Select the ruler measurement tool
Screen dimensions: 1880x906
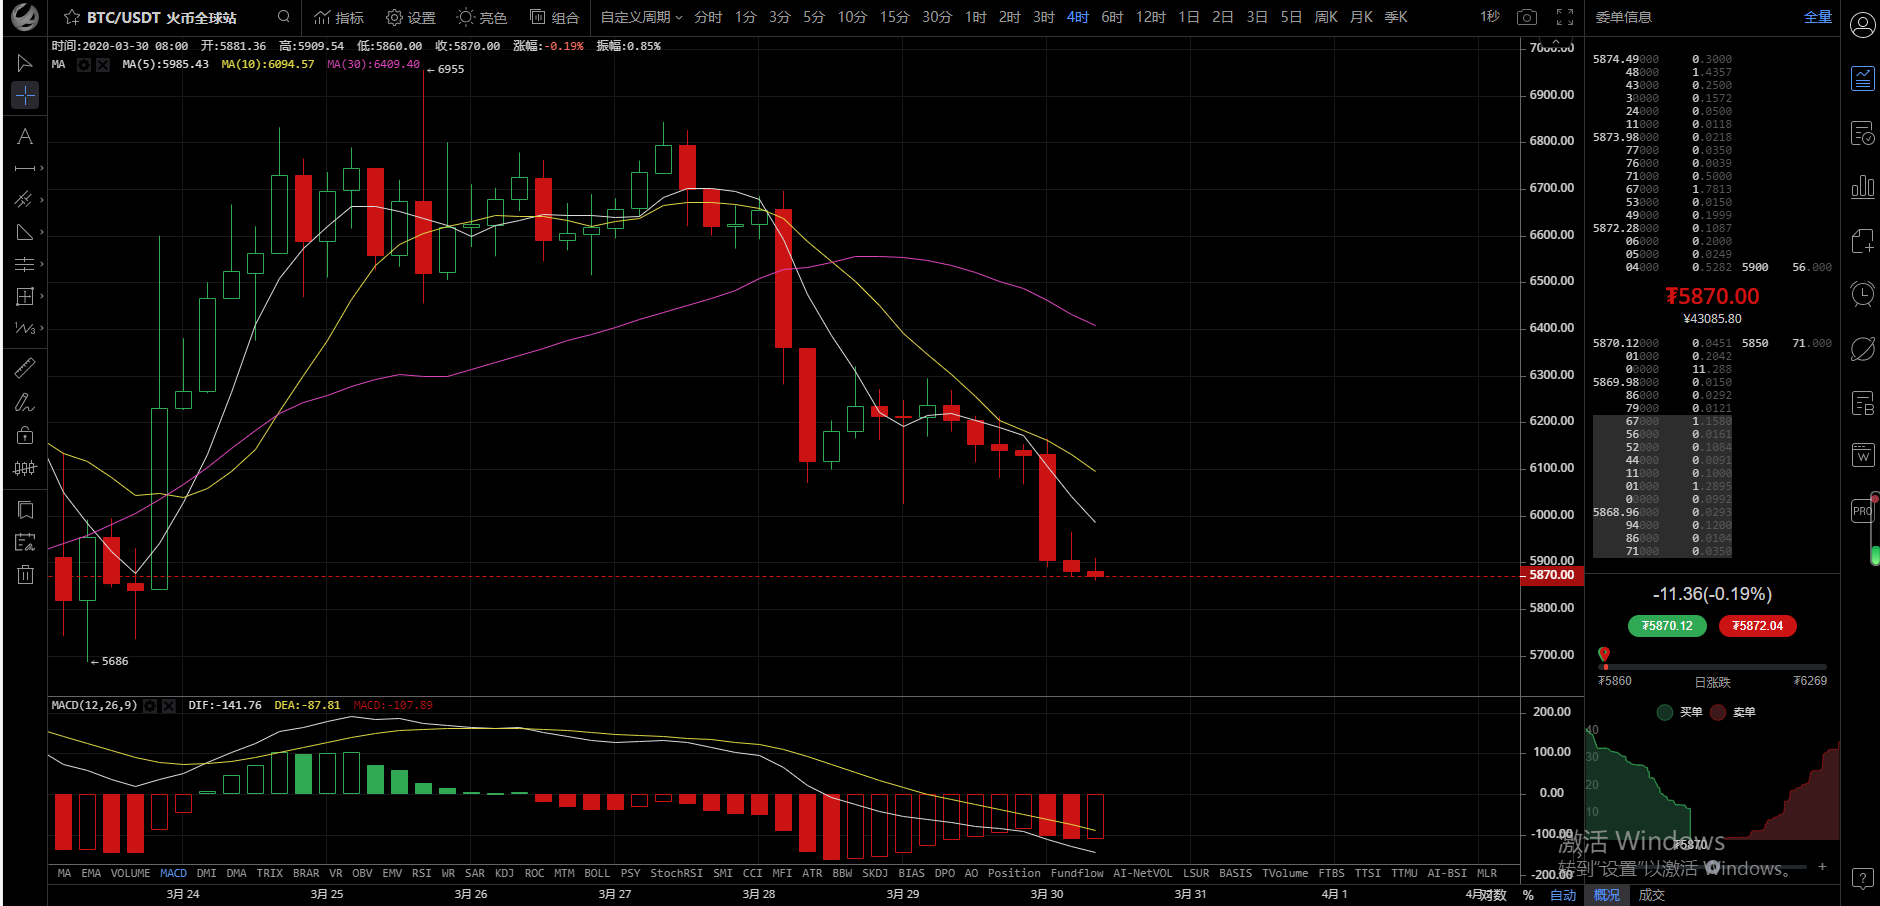tap(25, 368)
